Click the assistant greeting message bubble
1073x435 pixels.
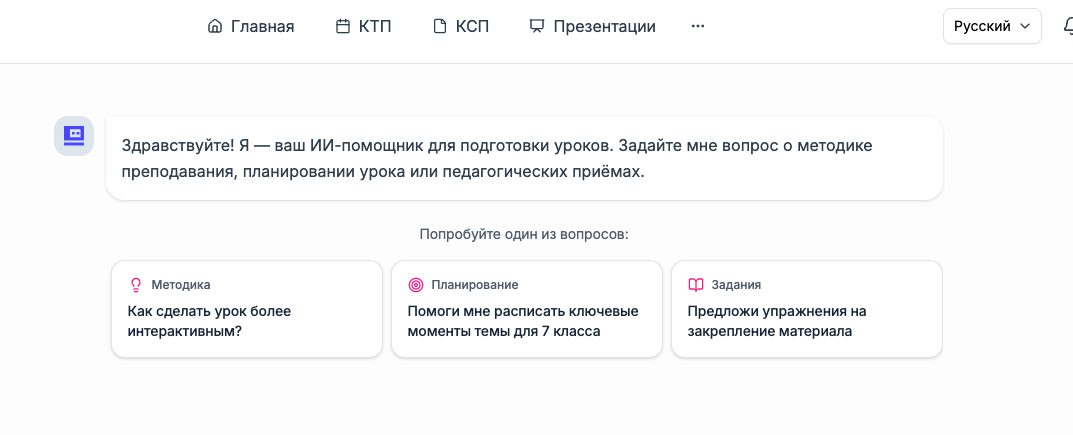tap(524, 158)
